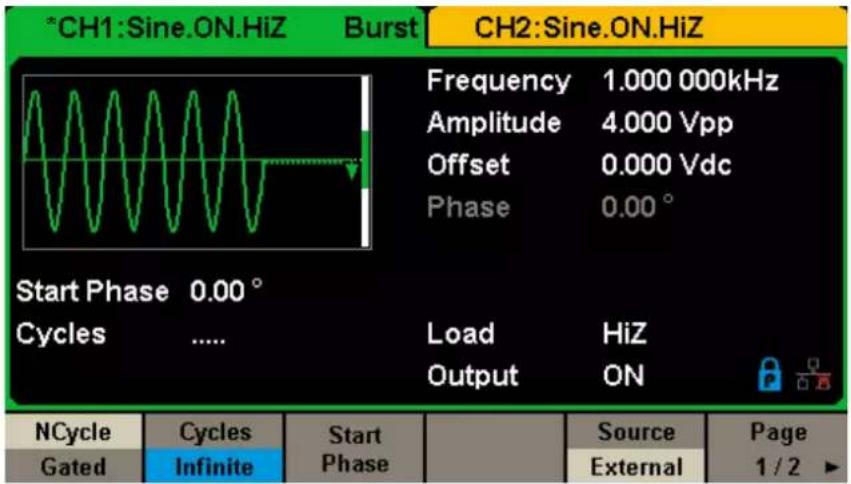Click the Burst label in header

click(x=381, y=27)
